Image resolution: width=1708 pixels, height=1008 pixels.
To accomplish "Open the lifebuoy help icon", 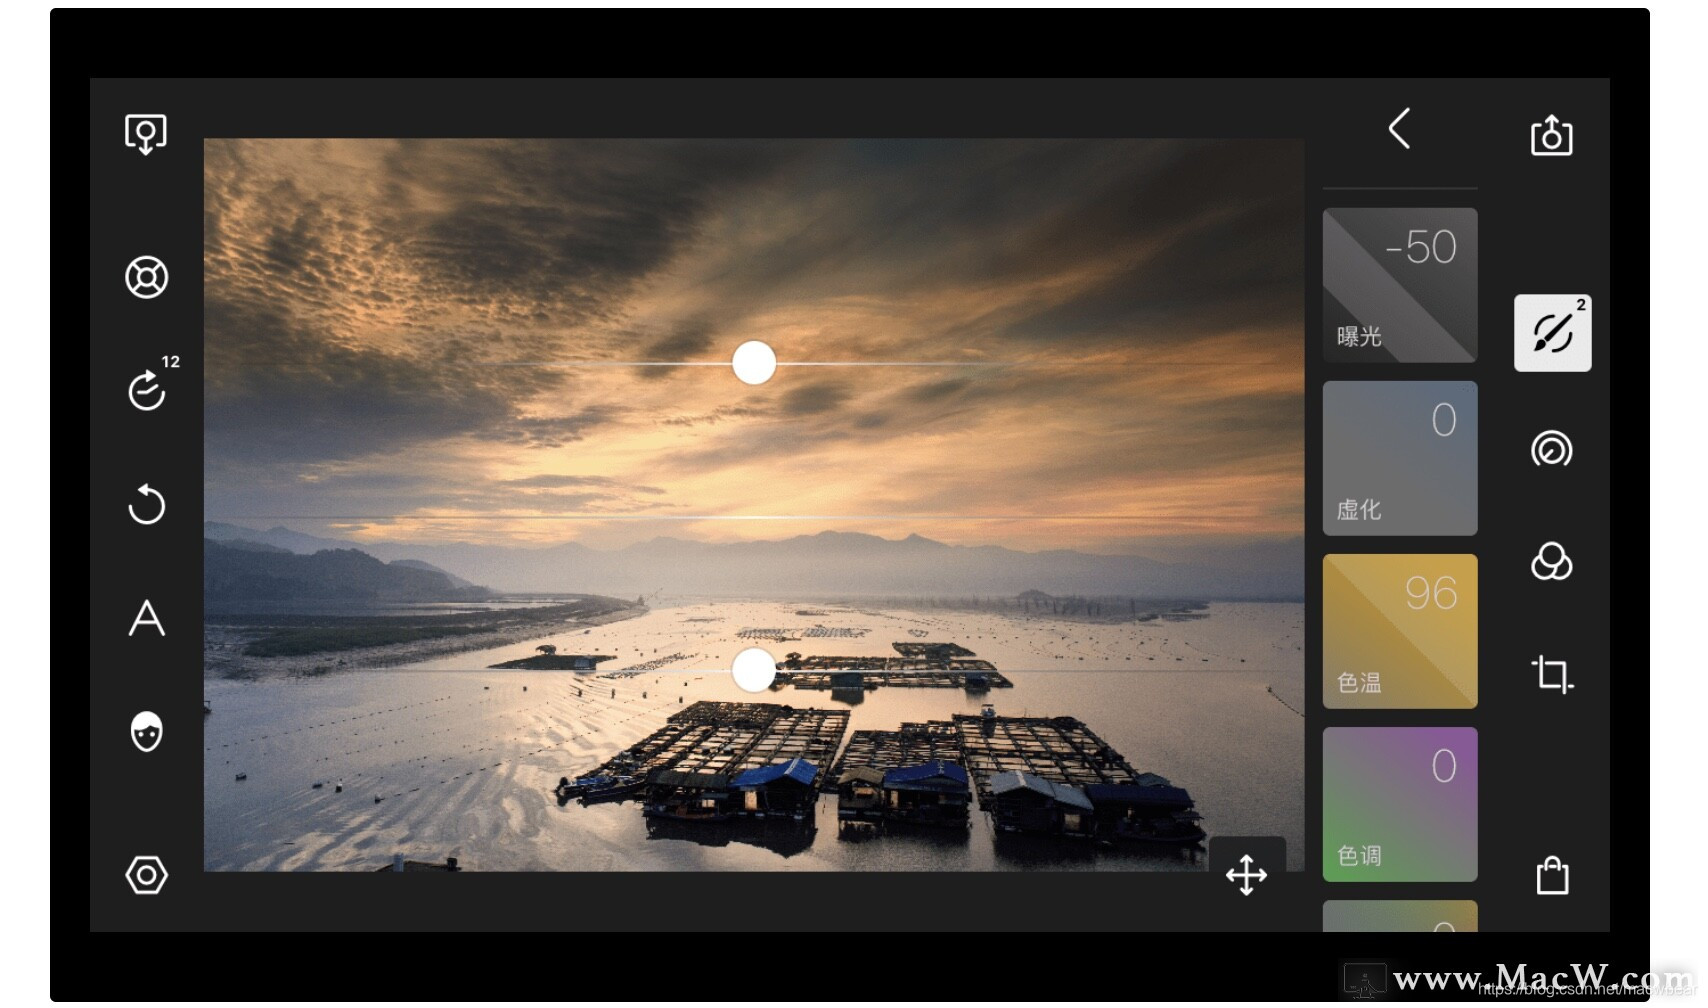I will tap(146, 277).
